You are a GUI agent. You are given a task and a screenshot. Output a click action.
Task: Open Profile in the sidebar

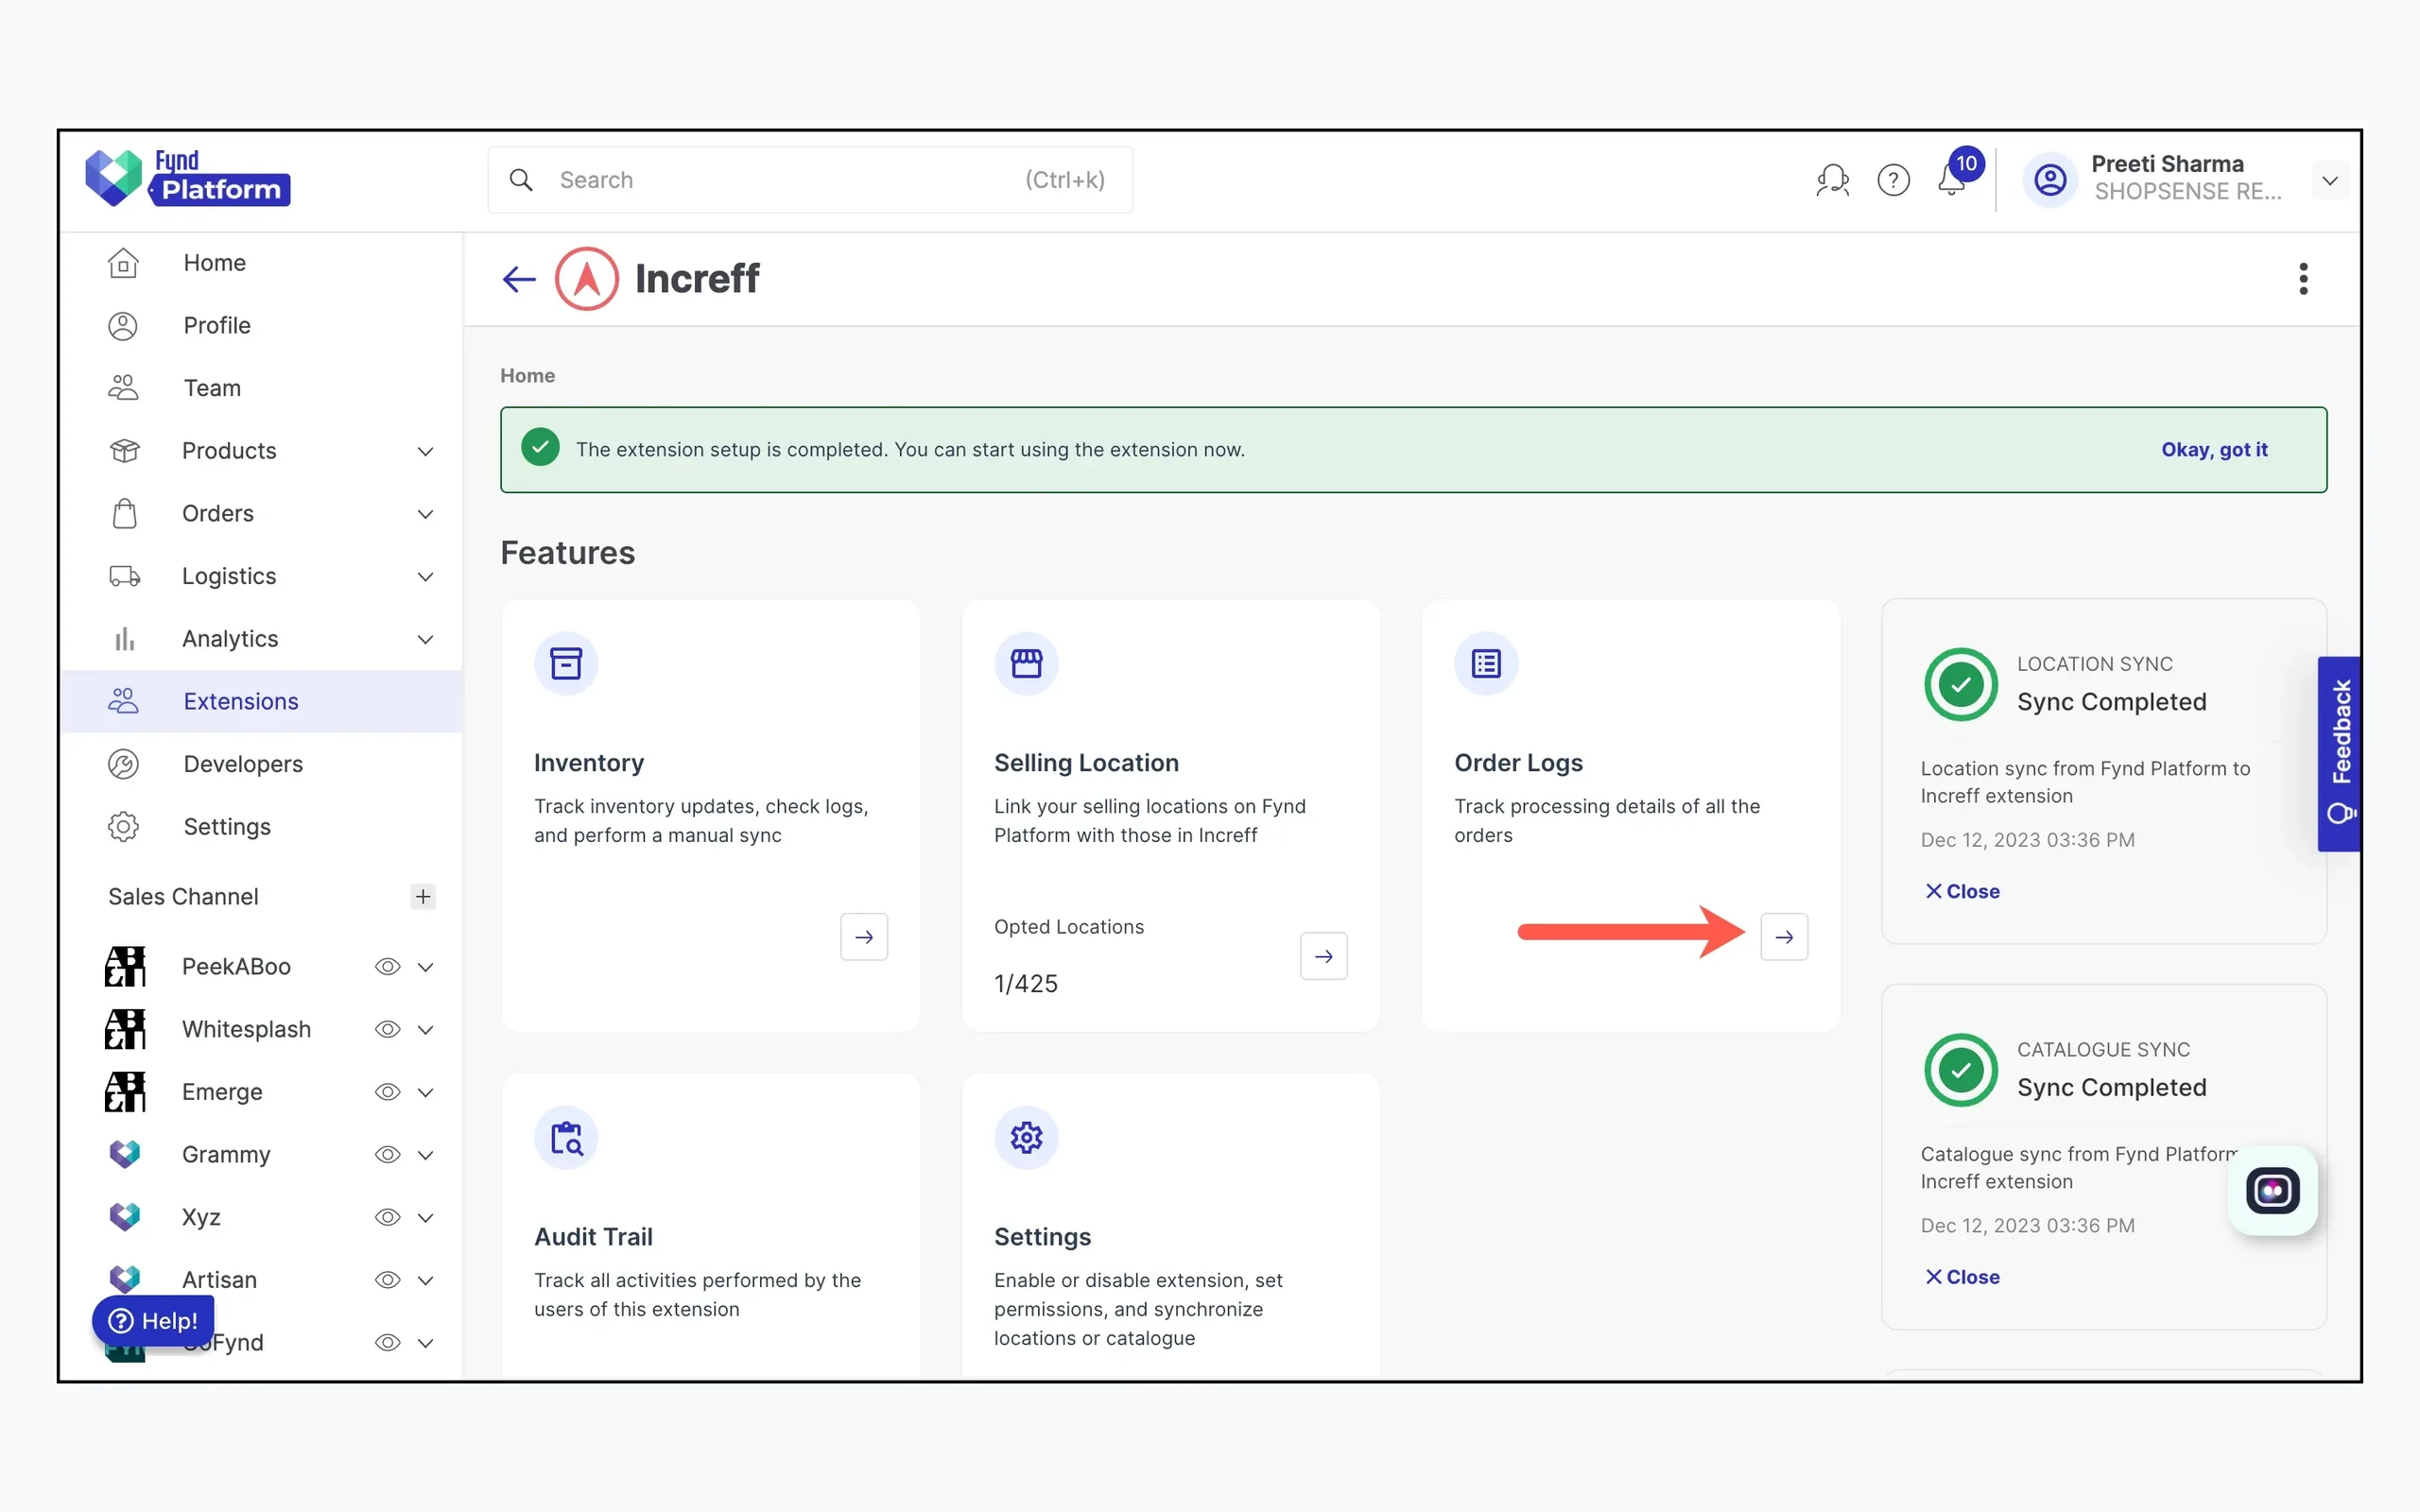click(261, 326)
